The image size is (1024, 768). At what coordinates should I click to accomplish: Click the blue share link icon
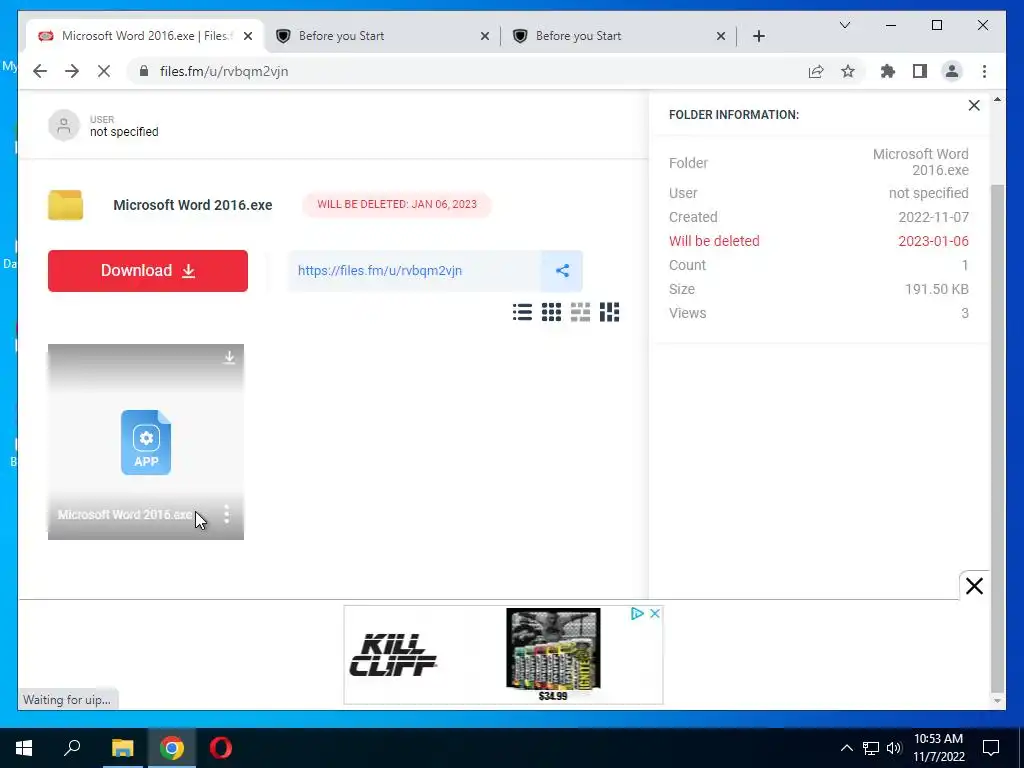pyautogui.click(x=562, y=270)
